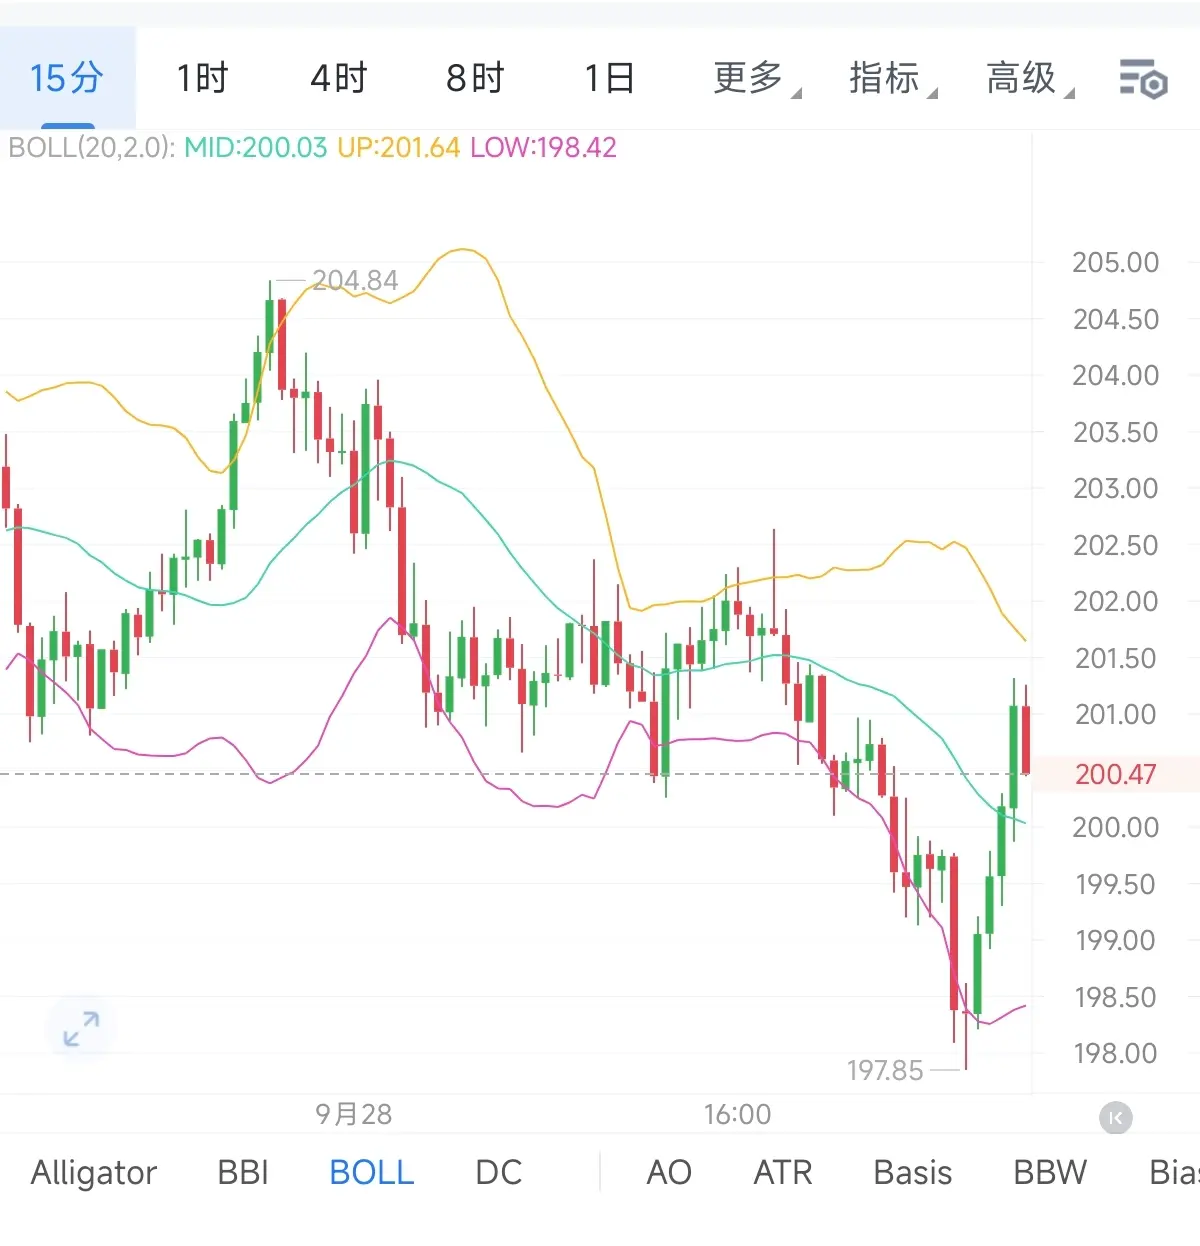The image size is (1200, 1246).
Task: Click the 202.50 price axis label
Action: pyautogui.click(x=1115, y=545)
